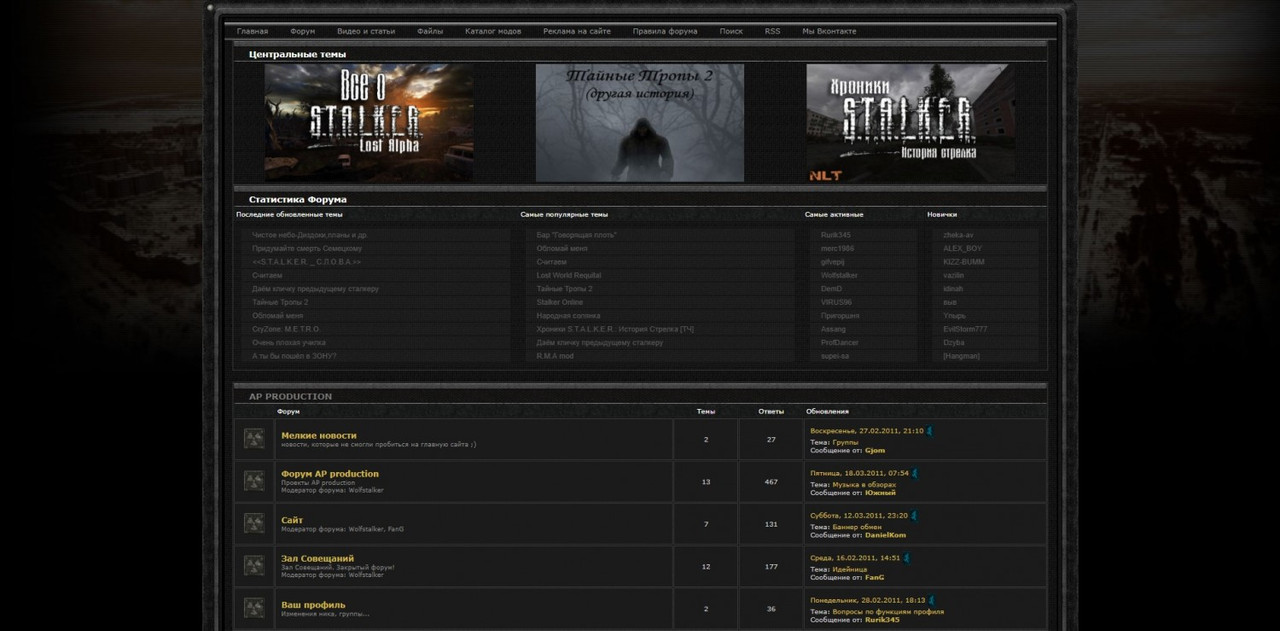This screenshot has height=631, width=1280.
Task: Open the Сайт forum title
Action: pos(292,520)
